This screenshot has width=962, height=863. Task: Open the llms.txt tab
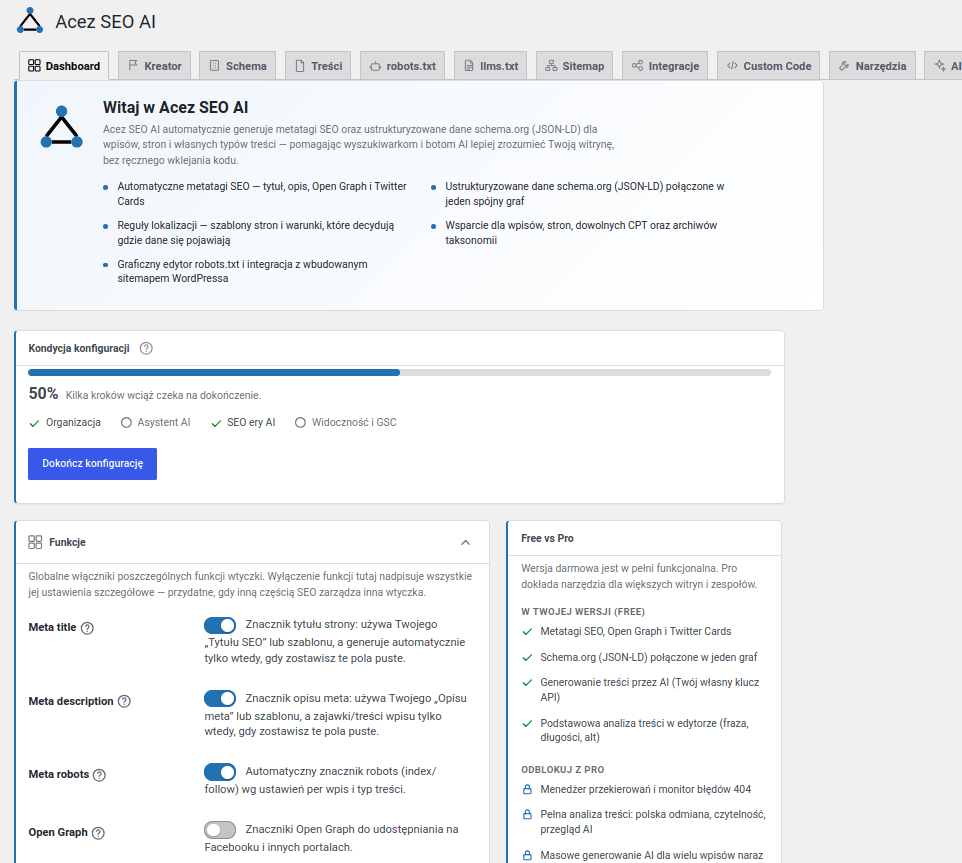(491, 66)
